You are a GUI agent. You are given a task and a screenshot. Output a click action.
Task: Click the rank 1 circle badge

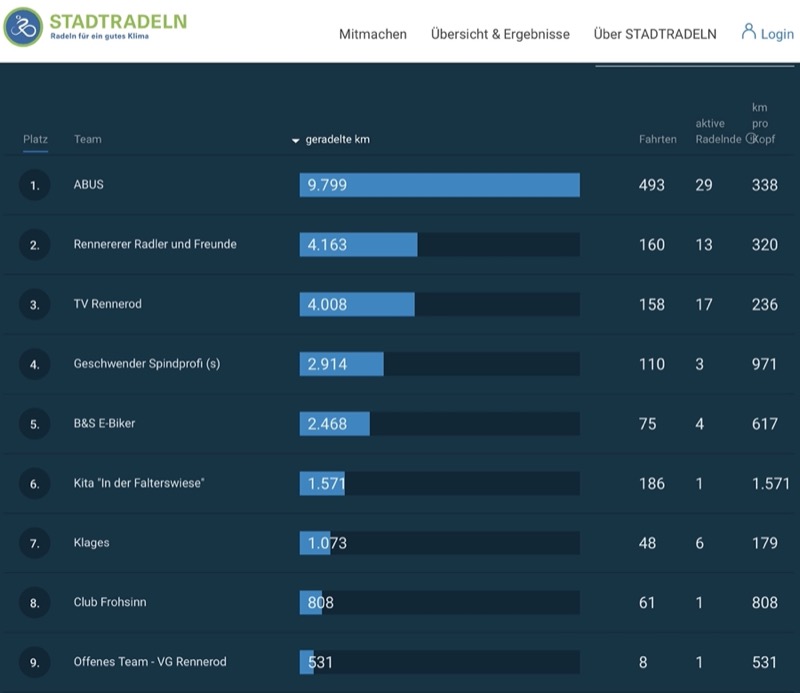[x=34, y=185]
